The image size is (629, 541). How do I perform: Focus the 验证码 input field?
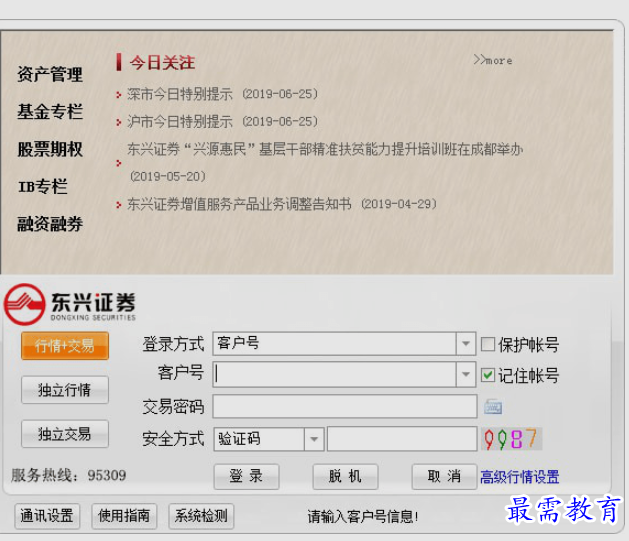point(402,439)
